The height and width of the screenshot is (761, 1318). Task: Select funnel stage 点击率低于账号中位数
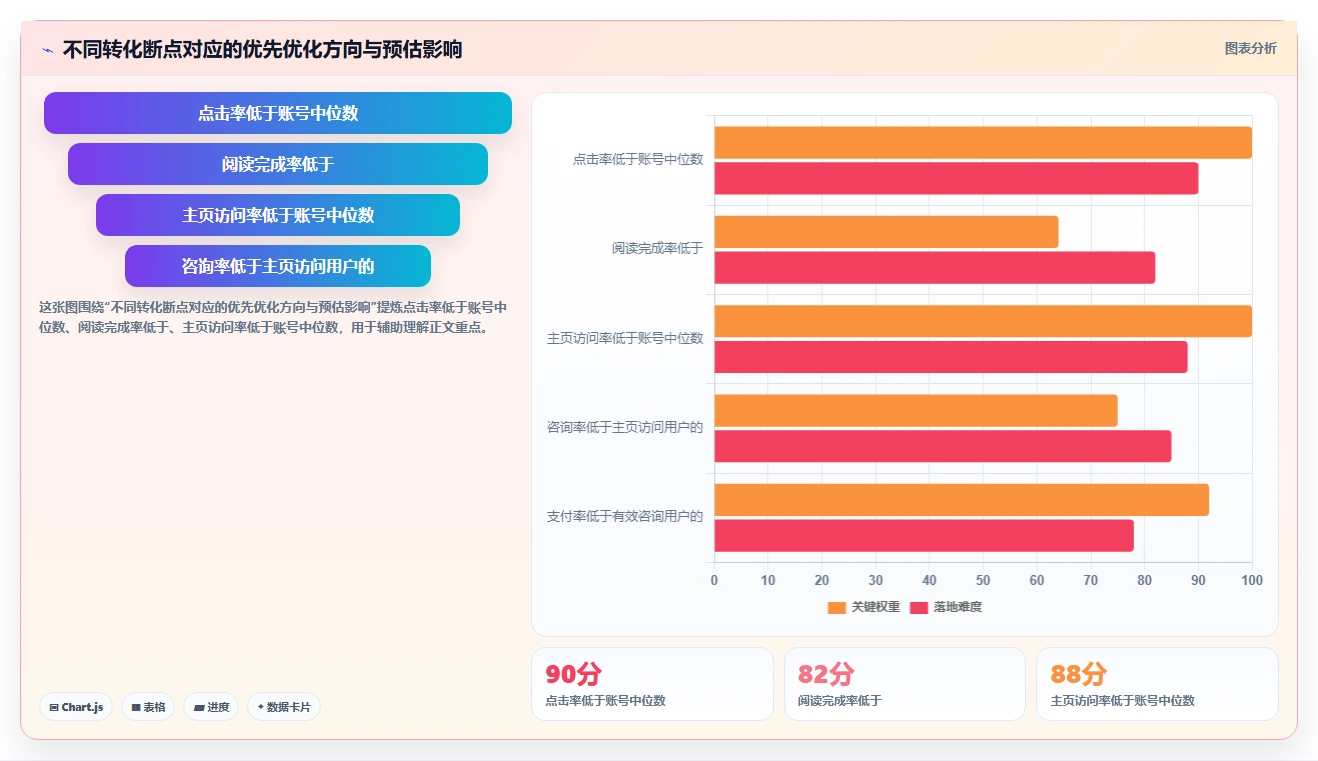coord(278,113)
